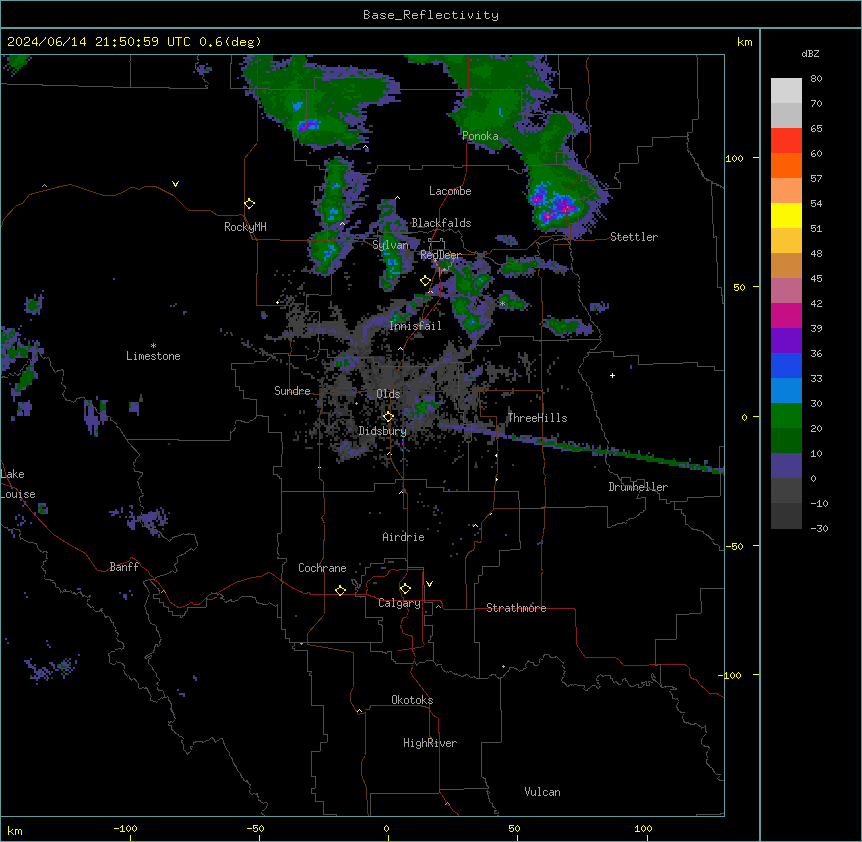This screenshot has width=862, height=842.
Task: Select the 50 tick on the bottom axis
Action: (x=514, y=829)
